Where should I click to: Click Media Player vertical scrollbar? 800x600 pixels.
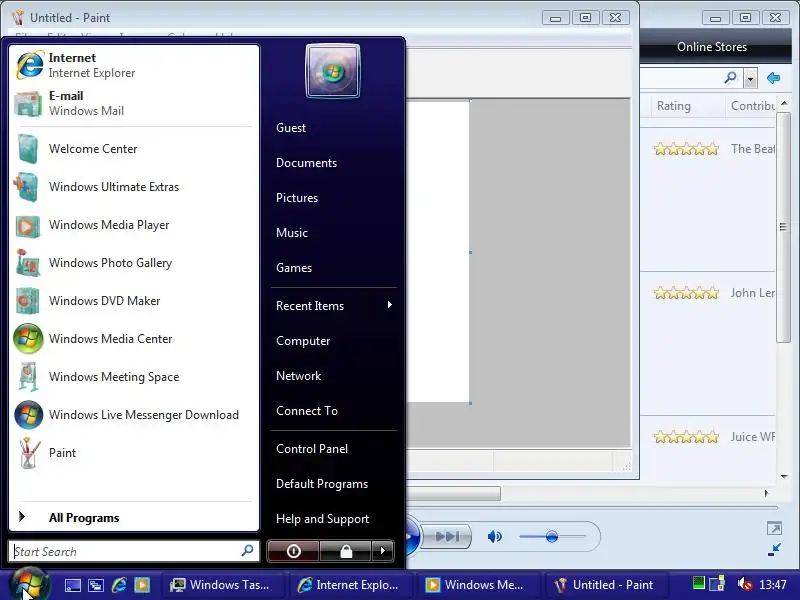(x=784, y=228)
